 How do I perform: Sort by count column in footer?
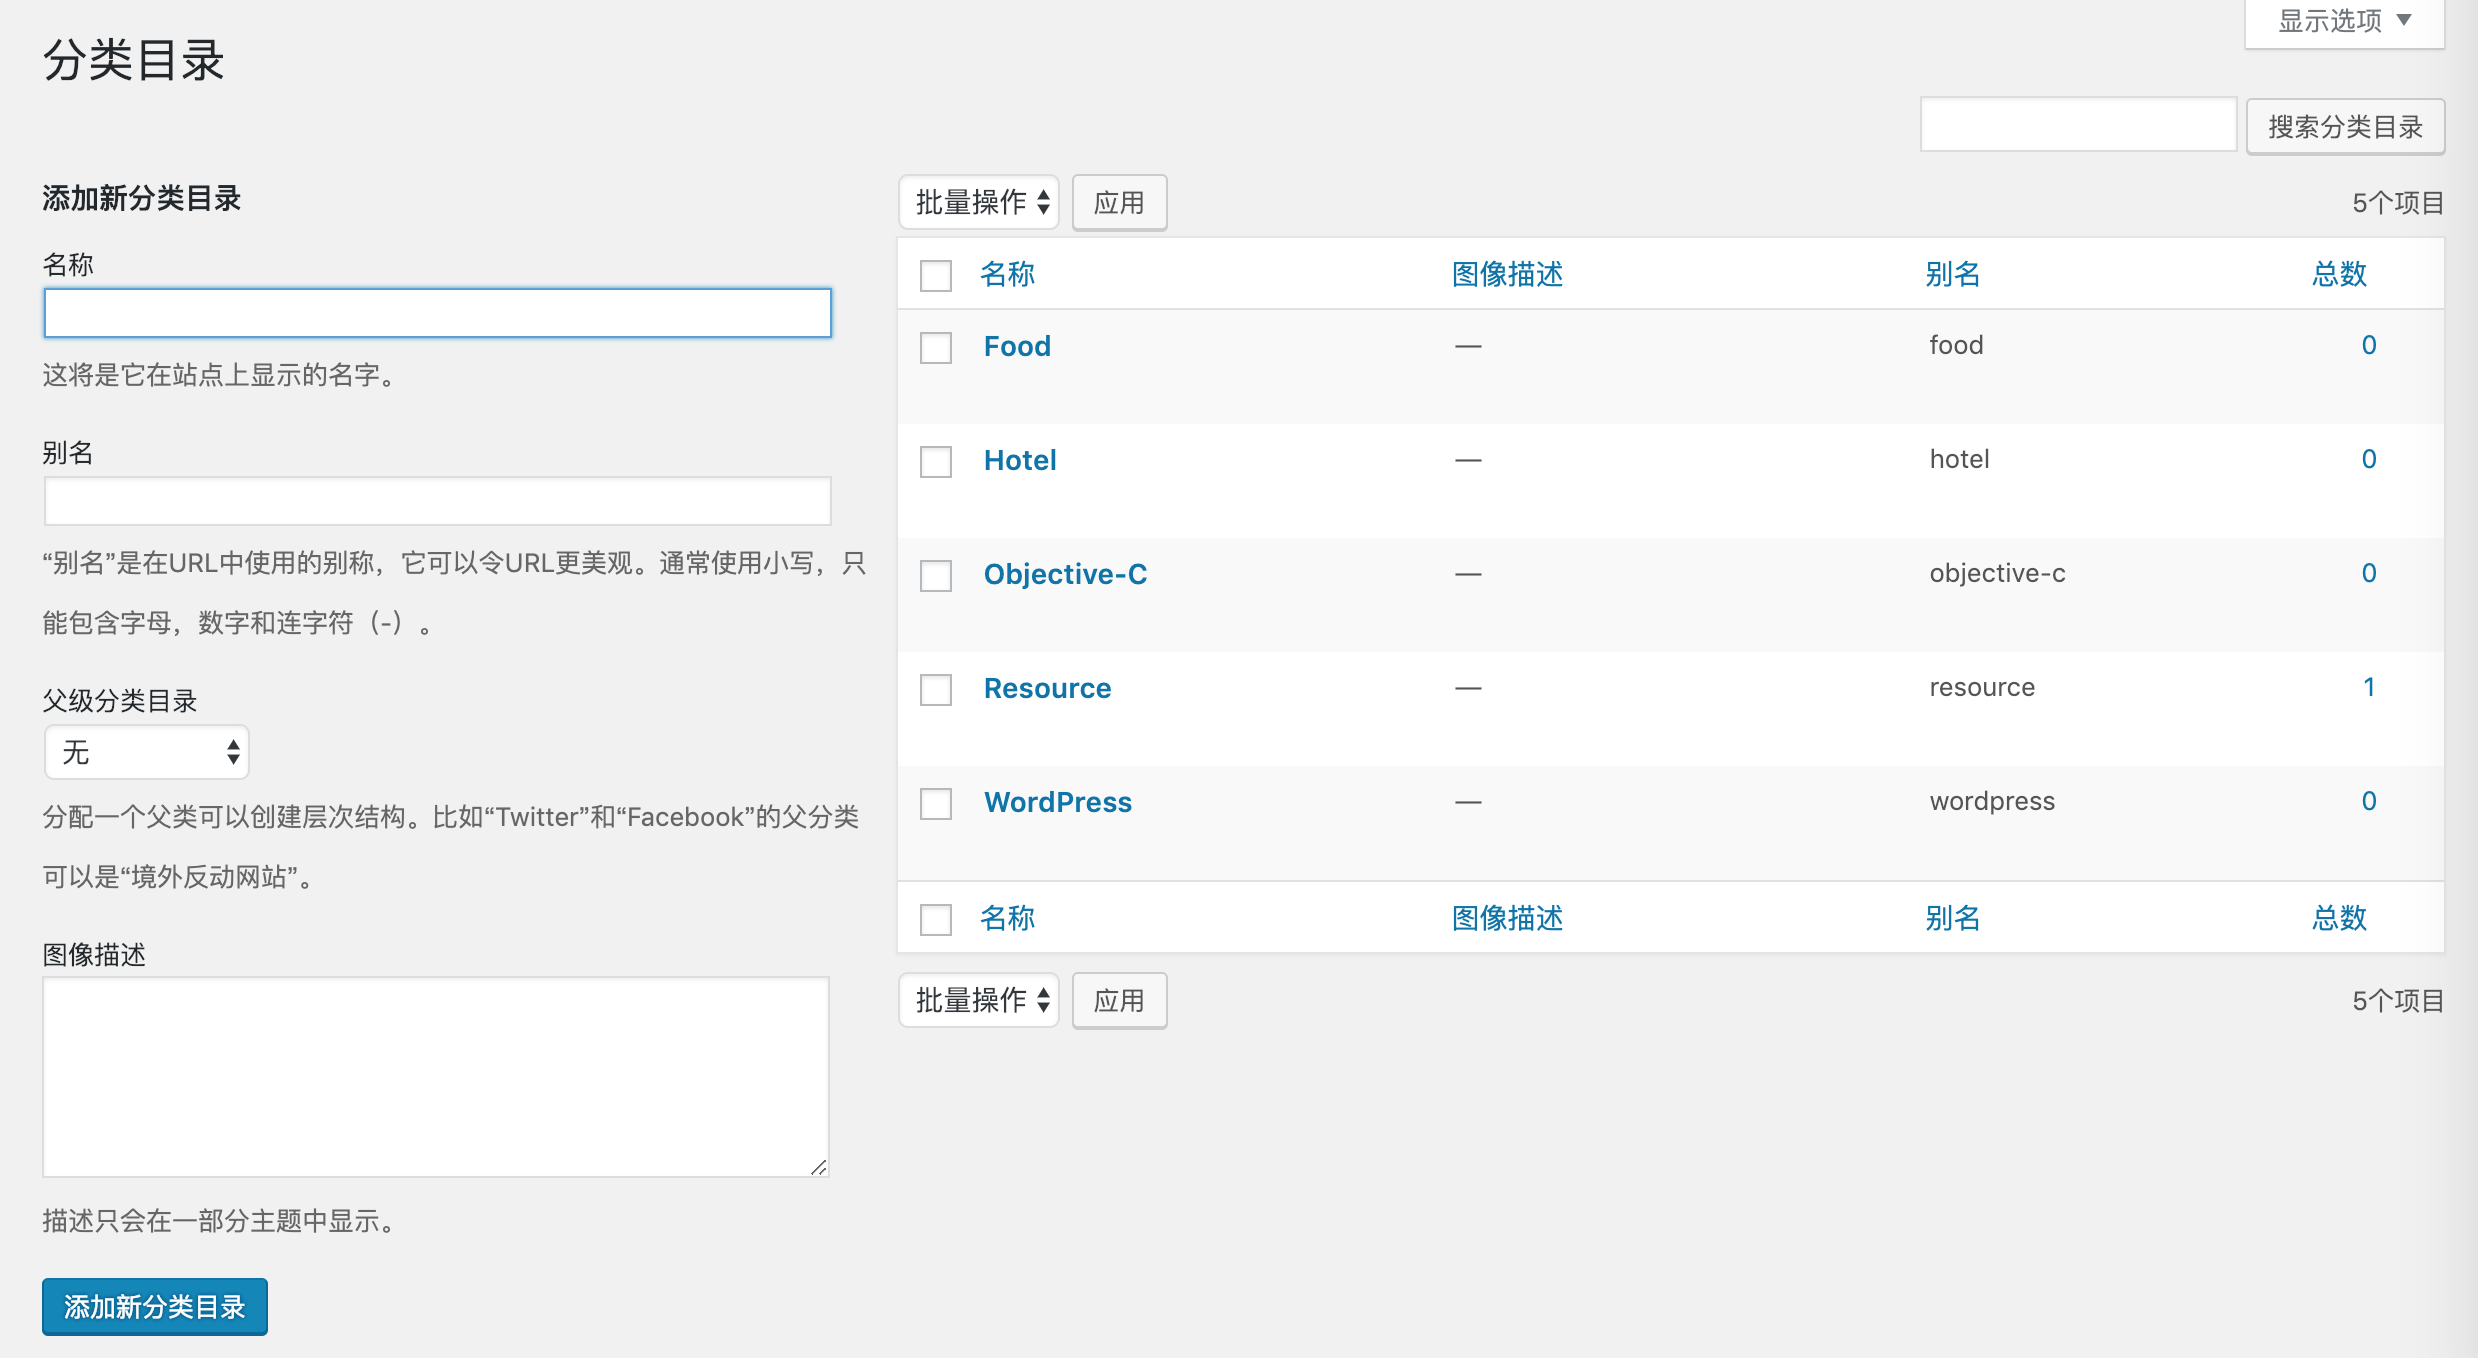tap(2339, 918)
